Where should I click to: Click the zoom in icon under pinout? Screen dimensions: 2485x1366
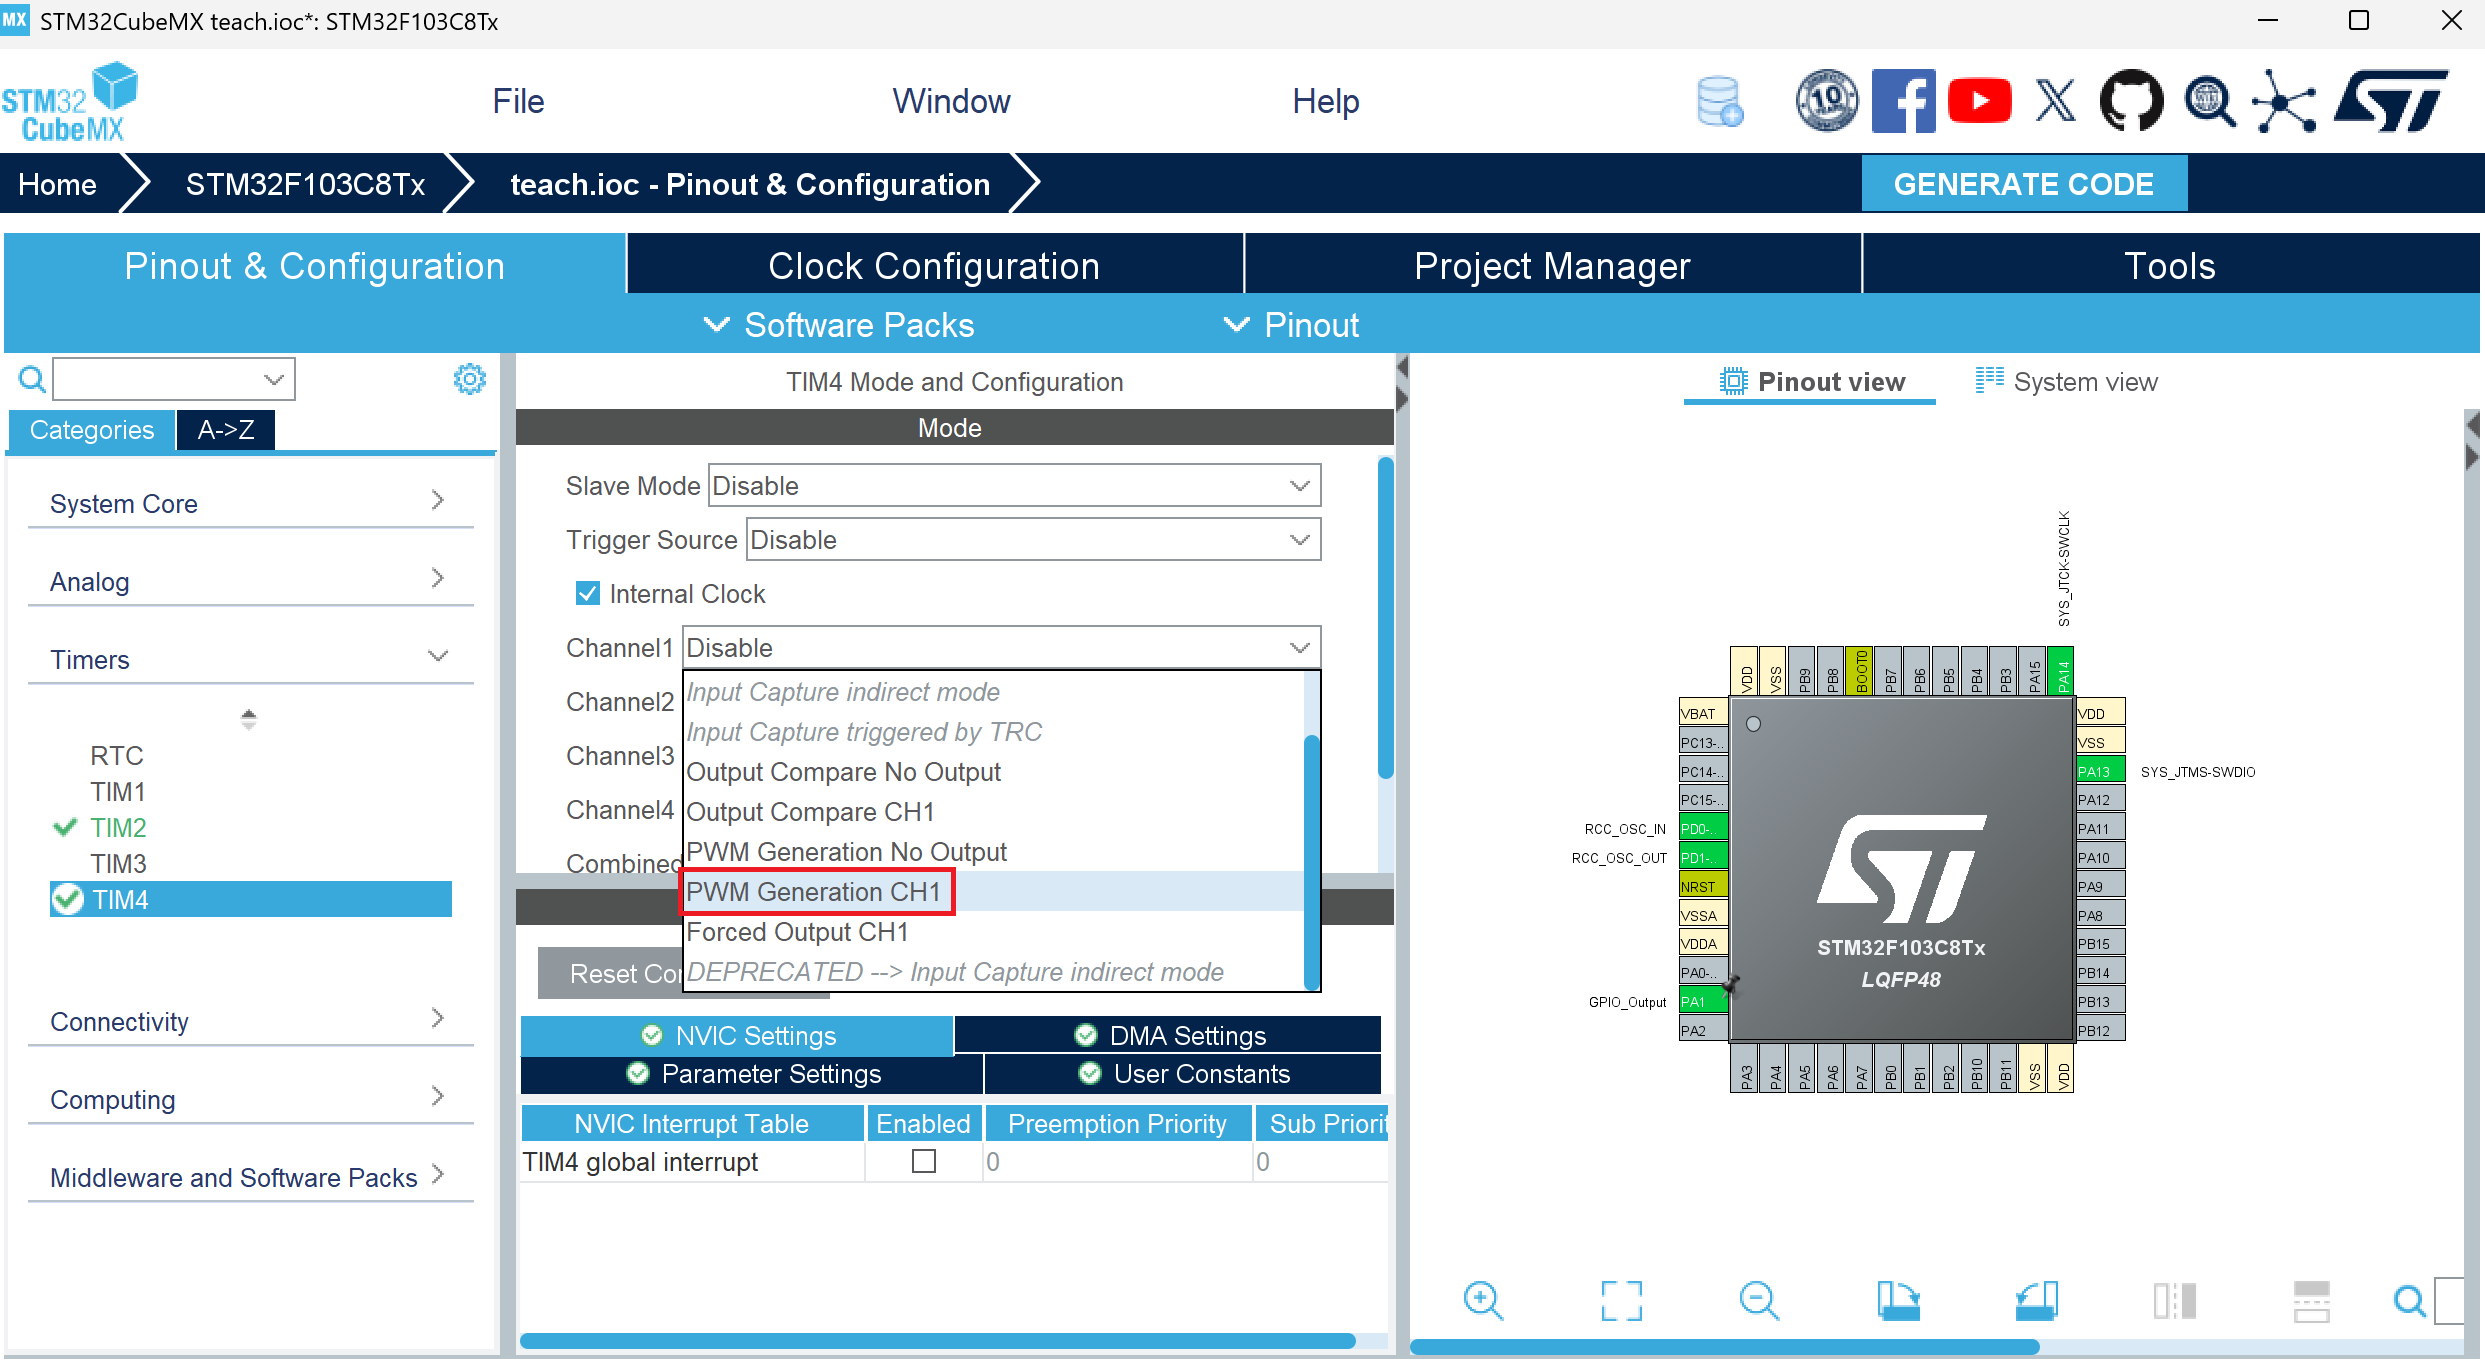(1482, 1301)
